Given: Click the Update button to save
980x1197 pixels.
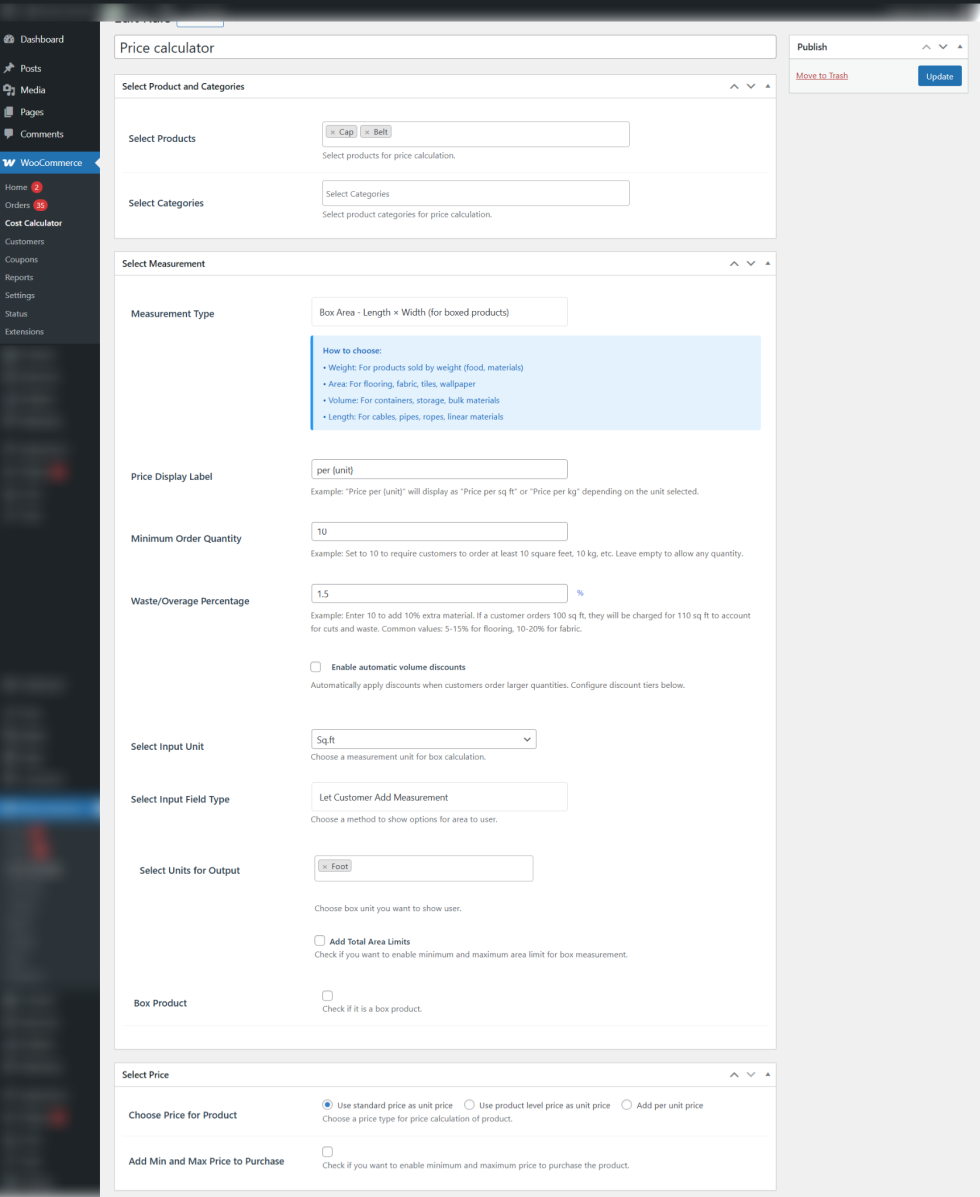Looking at the screenshot, I should point(939,75).
